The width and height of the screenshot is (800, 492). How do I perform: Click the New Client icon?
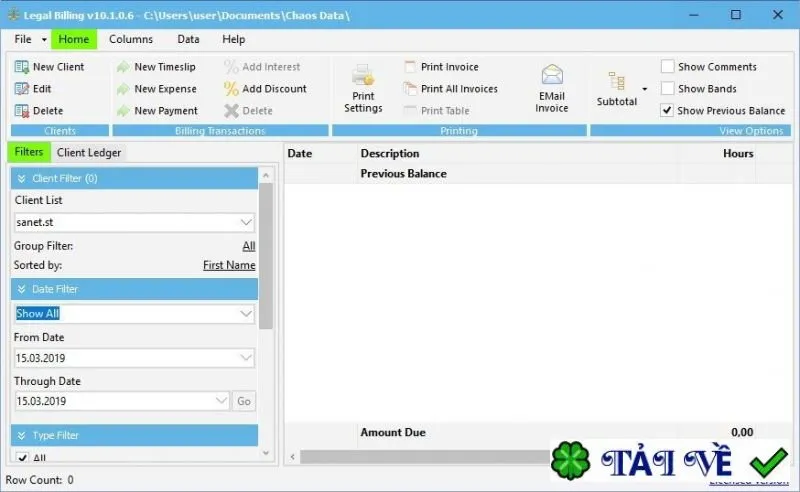point(21,67)
